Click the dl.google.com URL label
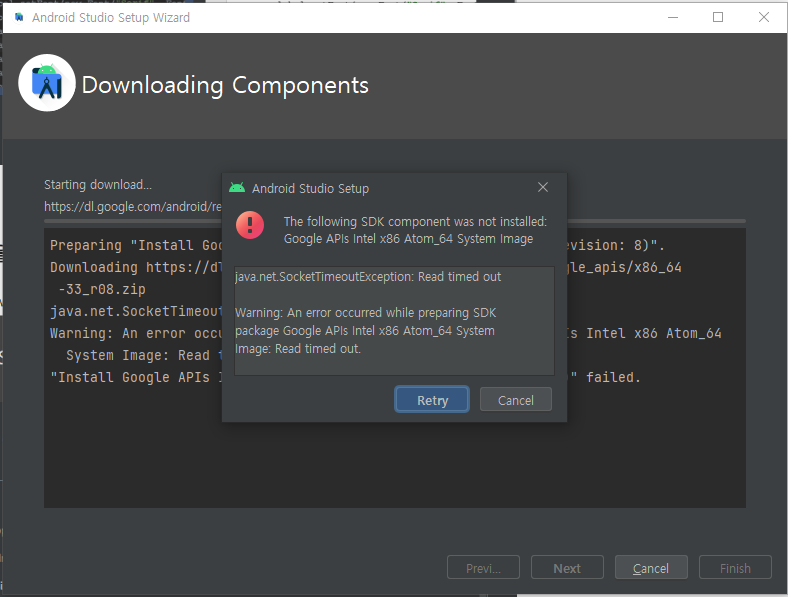Screen dimensions: 788x597 pos(133,207)
